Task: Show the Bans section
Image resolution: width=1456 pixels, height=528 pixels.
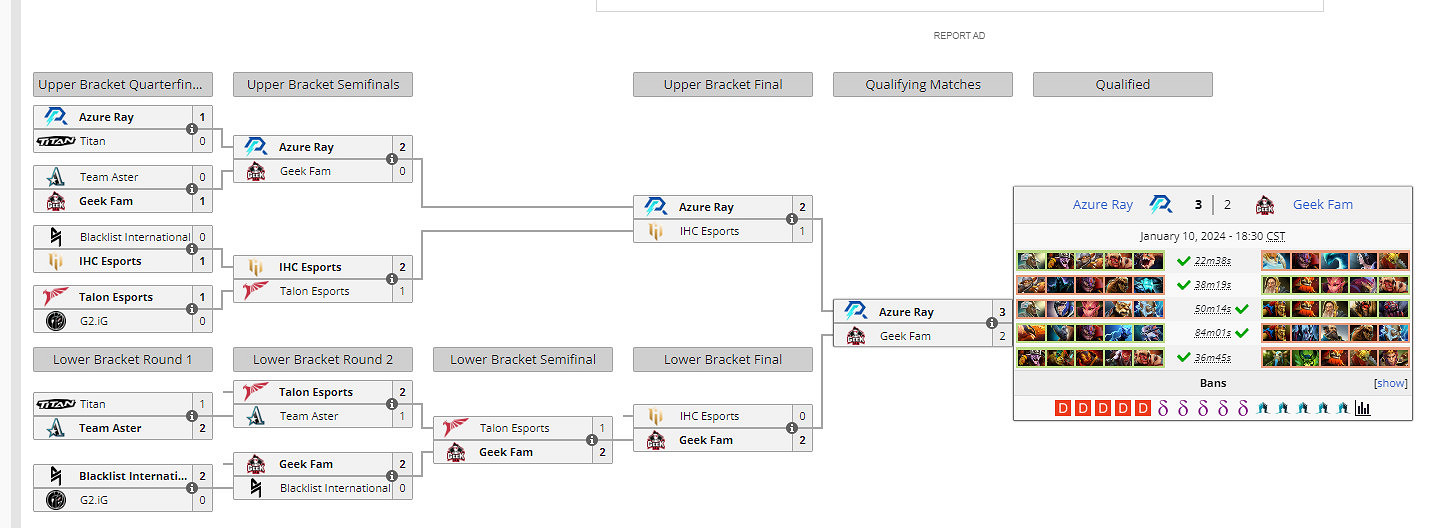Action: click(1391, 383)
